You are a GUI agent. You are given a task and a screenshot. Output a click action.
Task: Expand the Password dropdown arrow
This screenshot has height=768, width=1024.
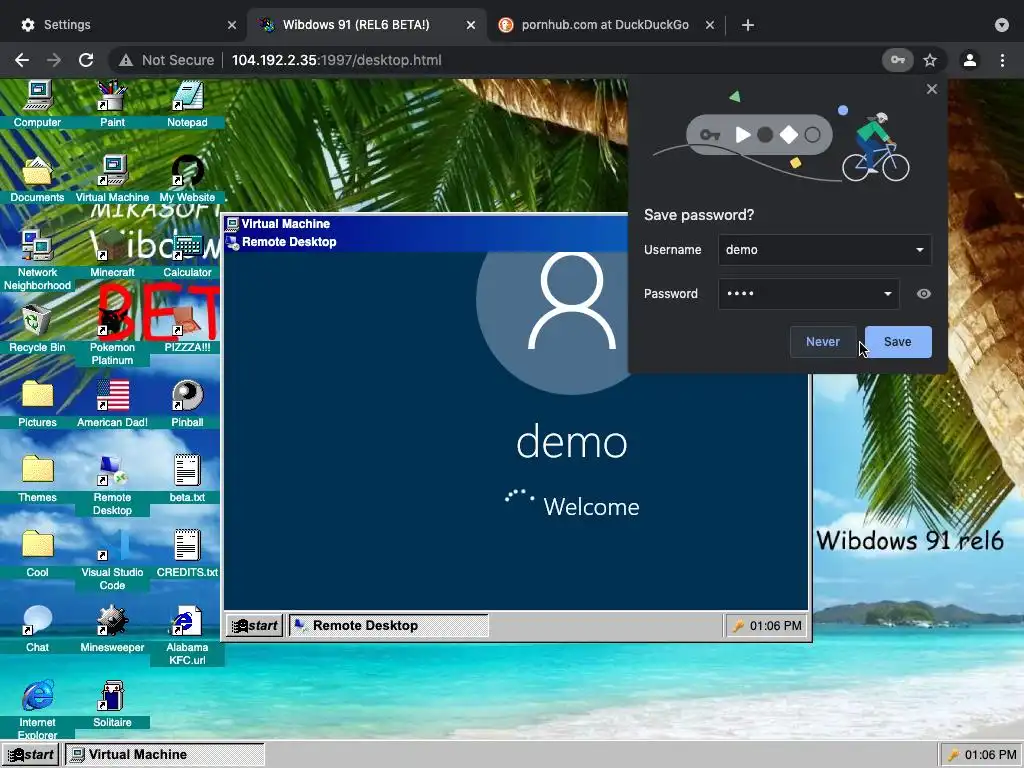[x=888, y=294]
